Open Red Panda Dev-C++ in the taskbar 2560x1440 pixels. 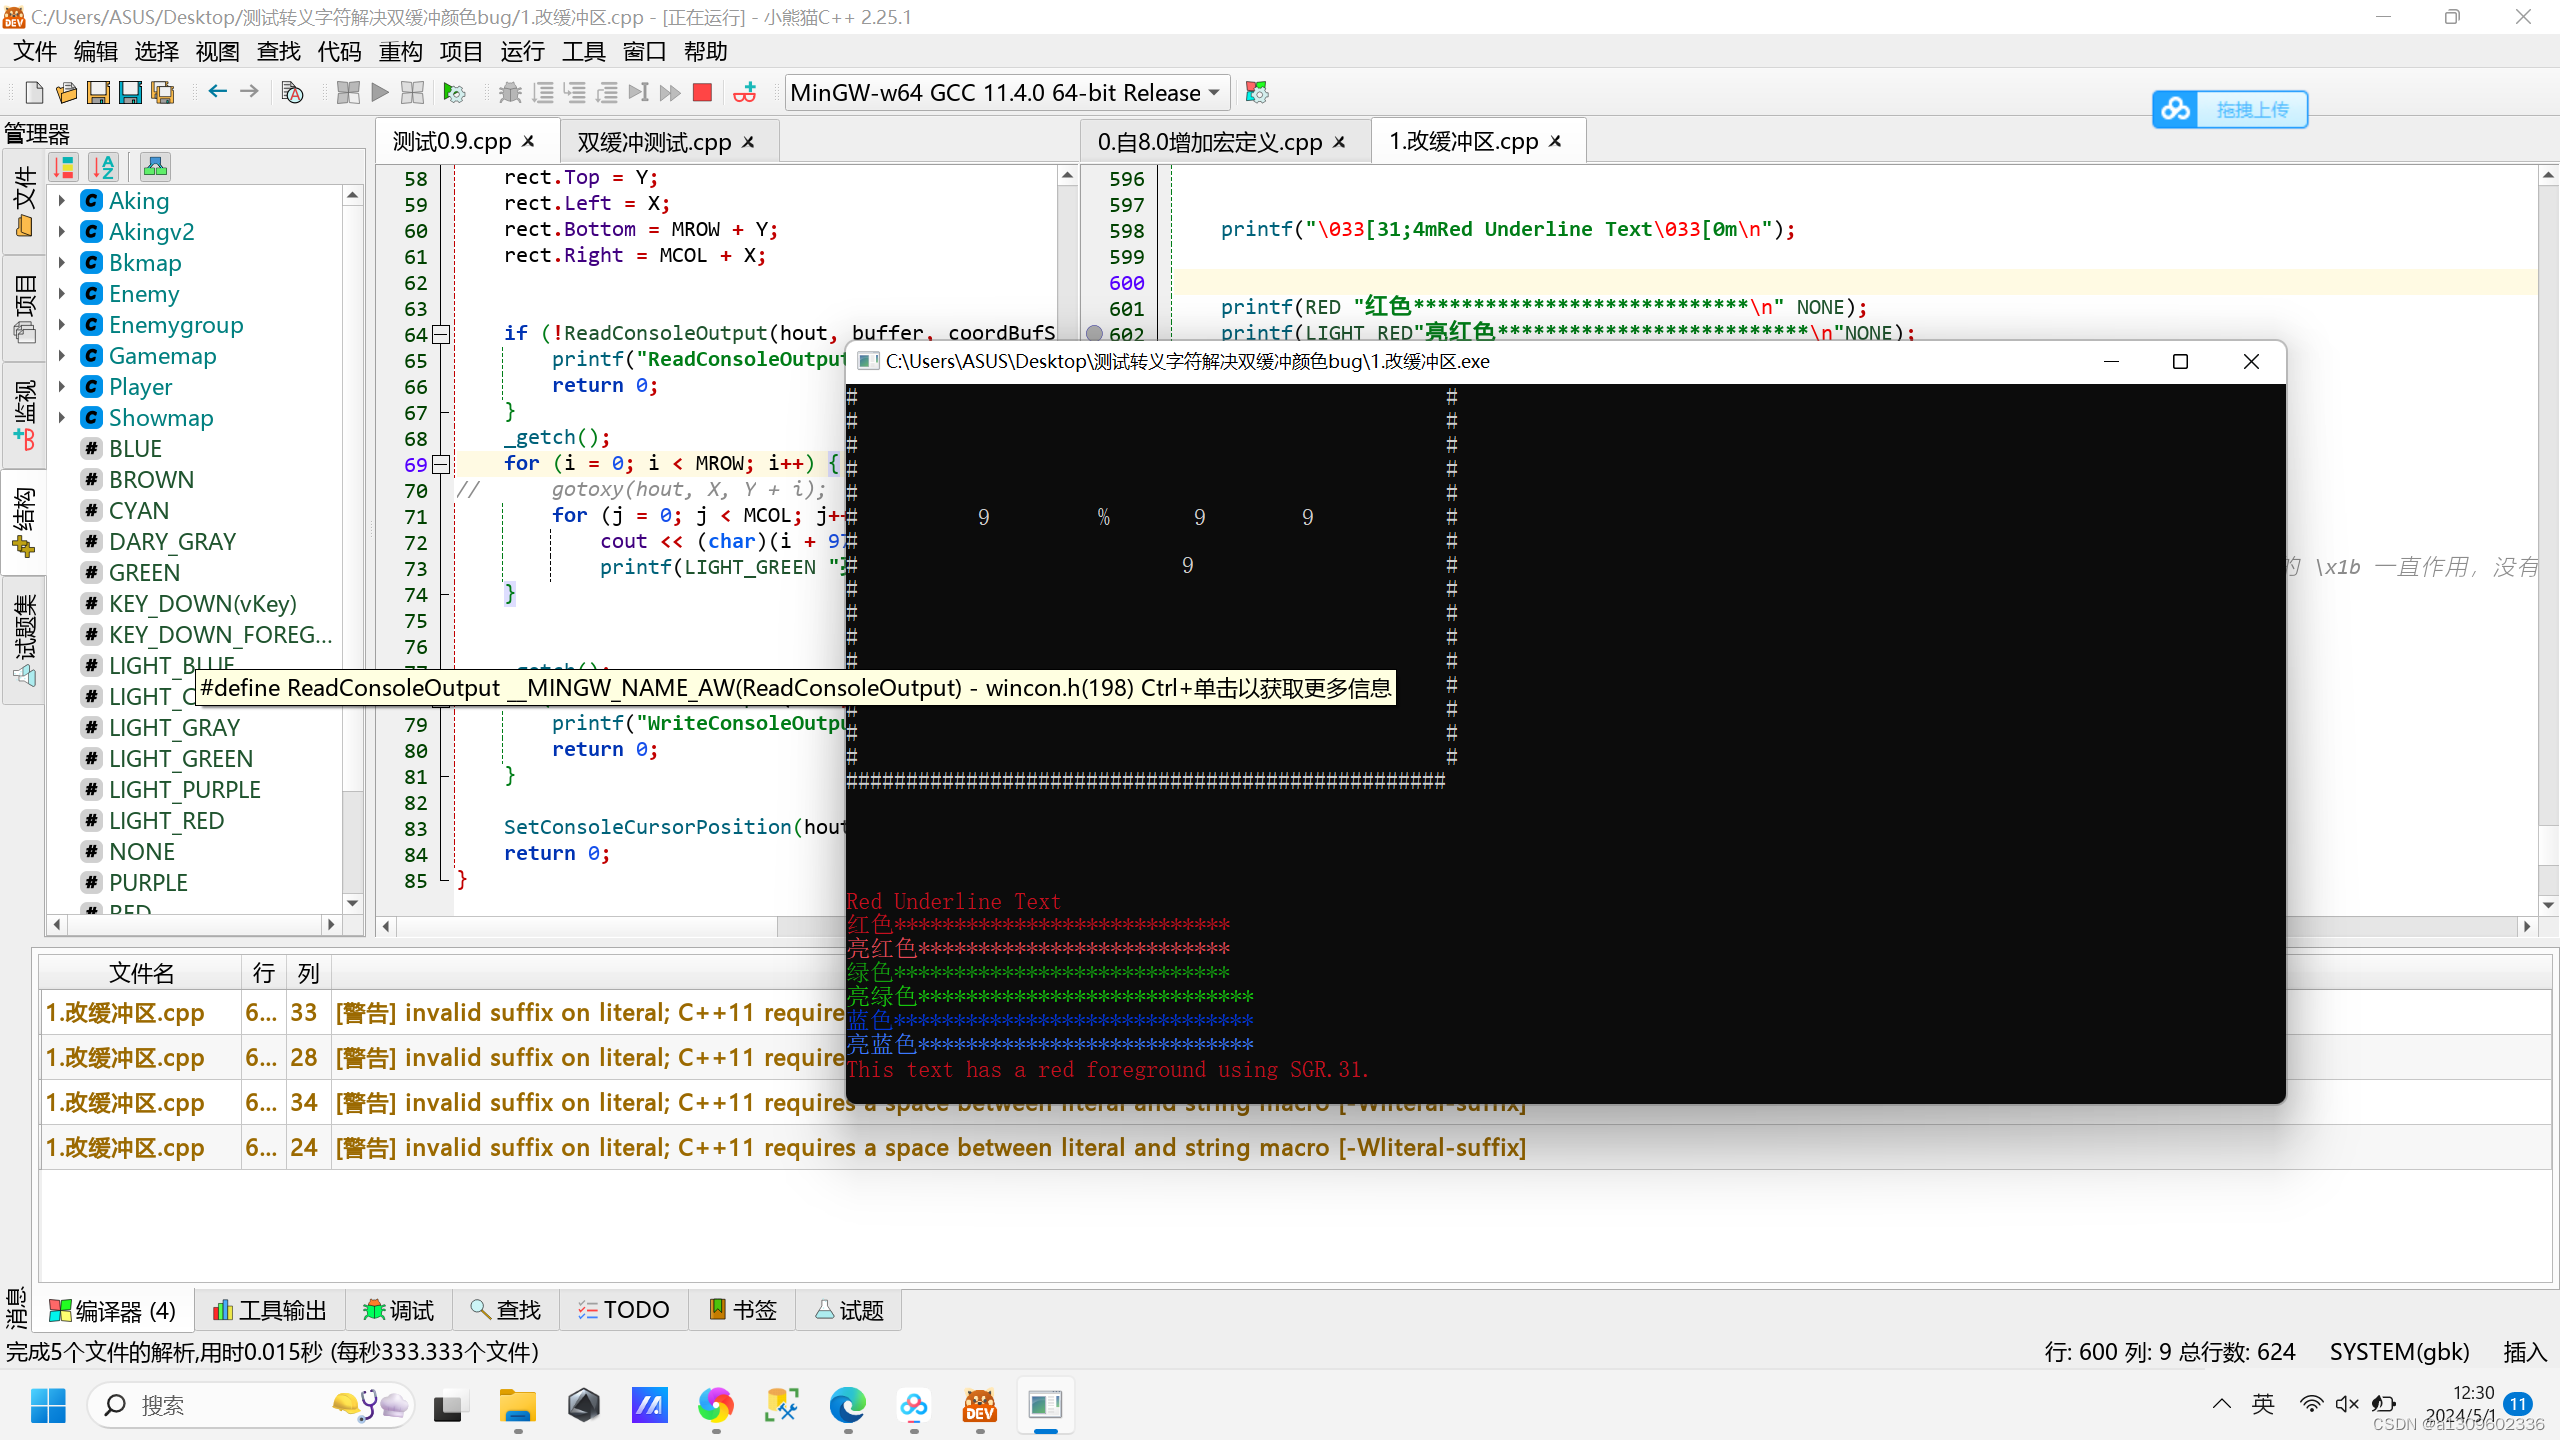click(x=979, y=1406)
